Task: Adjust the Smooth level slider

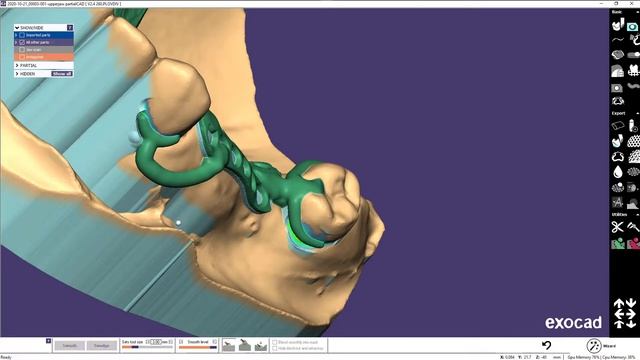Action: point(198,347)
